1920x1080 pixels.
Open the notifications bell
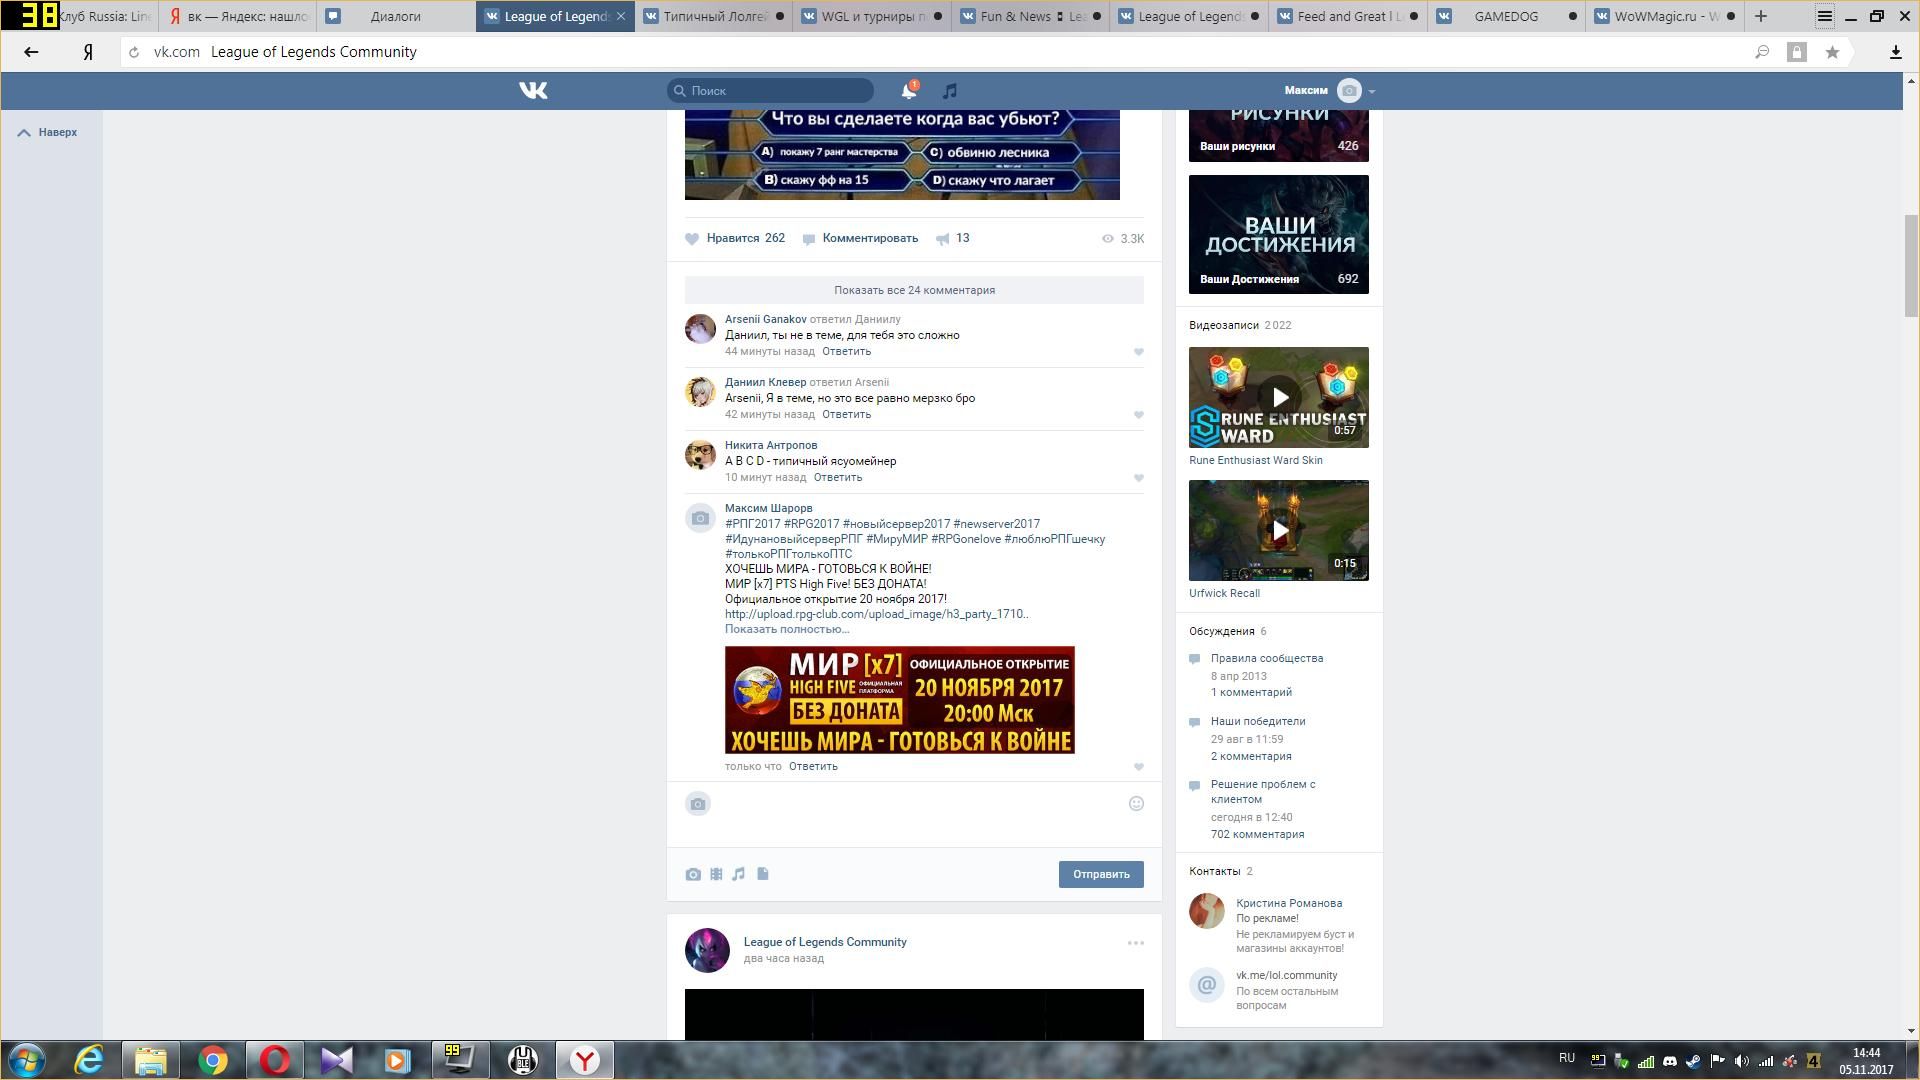(908, 91)
